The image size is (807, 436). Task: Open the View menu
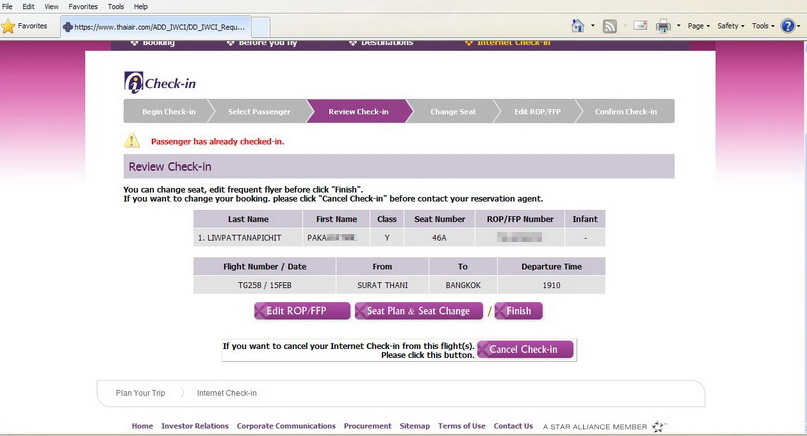tap(51, 7)
